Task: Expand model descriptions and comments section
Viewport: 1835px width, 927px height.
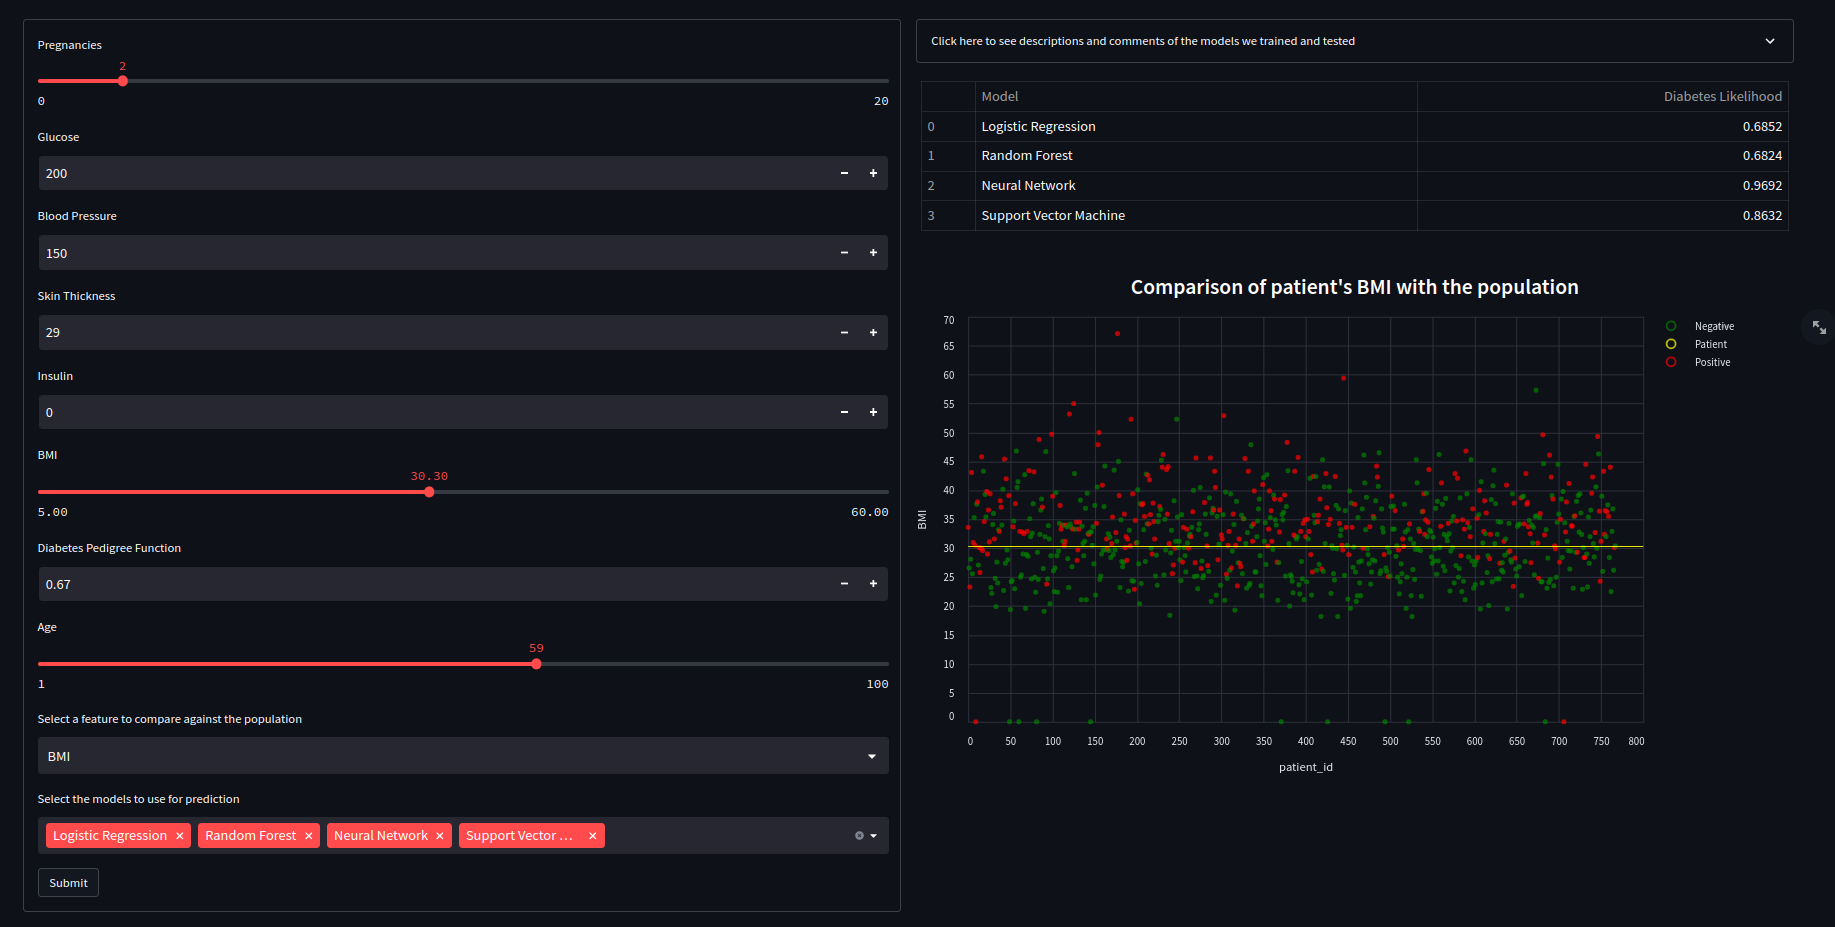Action: pyautogui.click(x=1354, y=41)
